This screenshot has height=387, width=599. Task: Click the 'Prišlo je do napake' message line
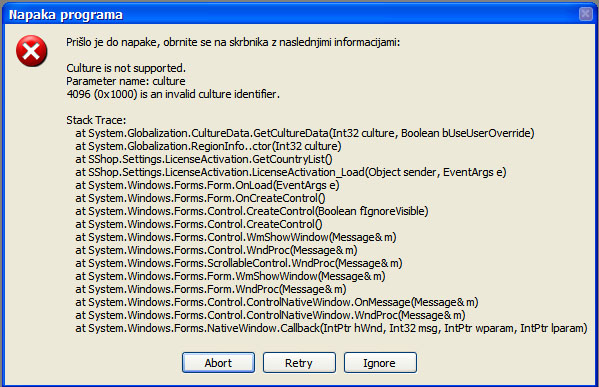(233, 42)
